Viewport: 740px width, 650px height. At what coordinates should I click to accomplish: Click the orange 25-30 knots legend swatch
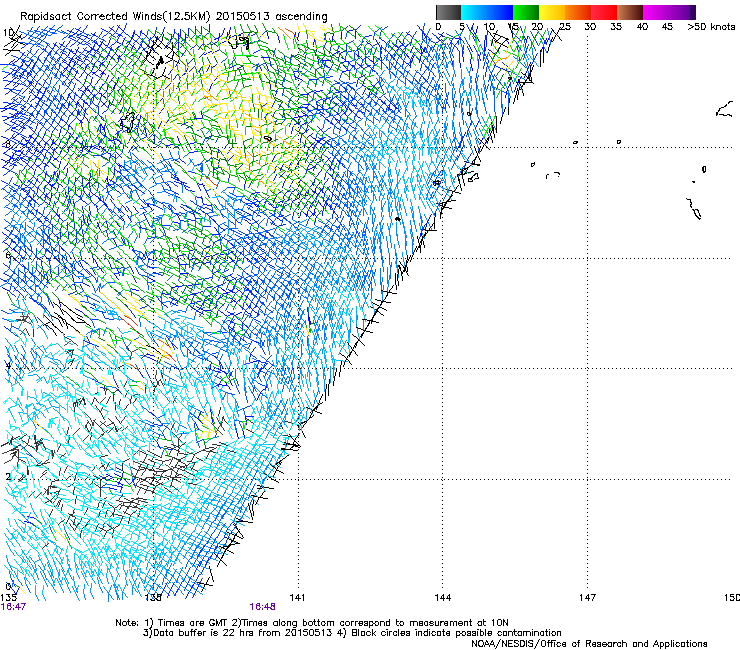578,12
